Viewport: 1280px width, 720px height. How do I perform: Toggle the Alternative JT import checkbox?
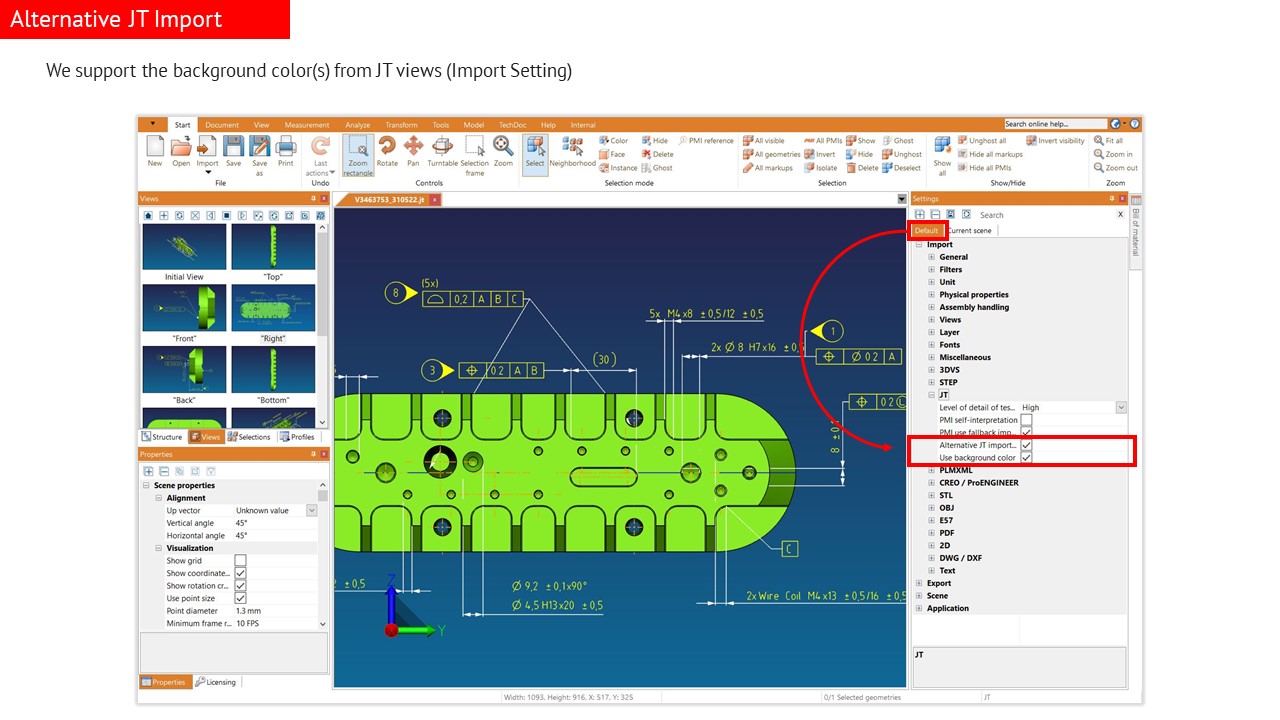click(x=1026, y=445)
